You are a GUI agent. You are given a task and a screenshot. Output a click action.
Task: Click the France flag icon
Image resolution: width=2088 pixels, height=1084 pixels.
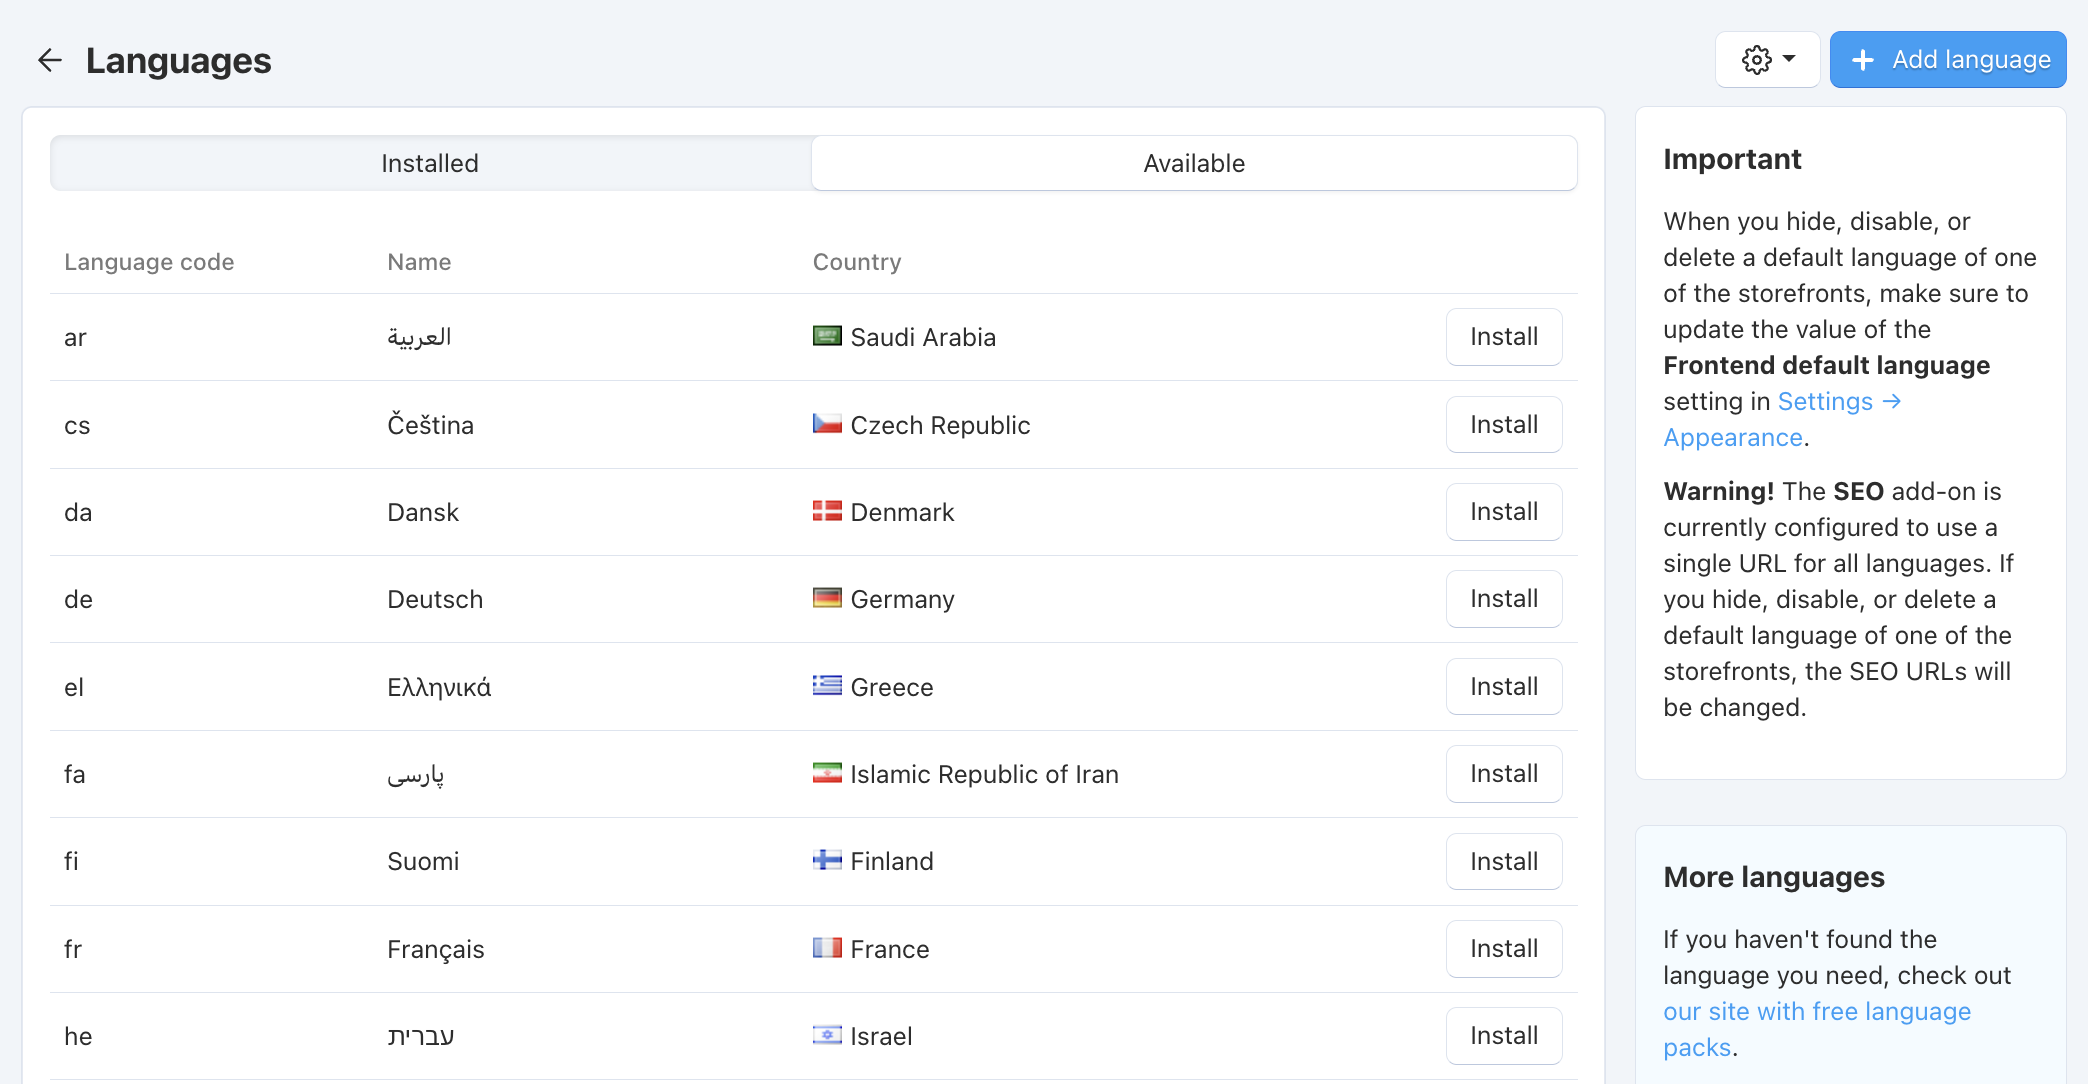click(827, 948)
